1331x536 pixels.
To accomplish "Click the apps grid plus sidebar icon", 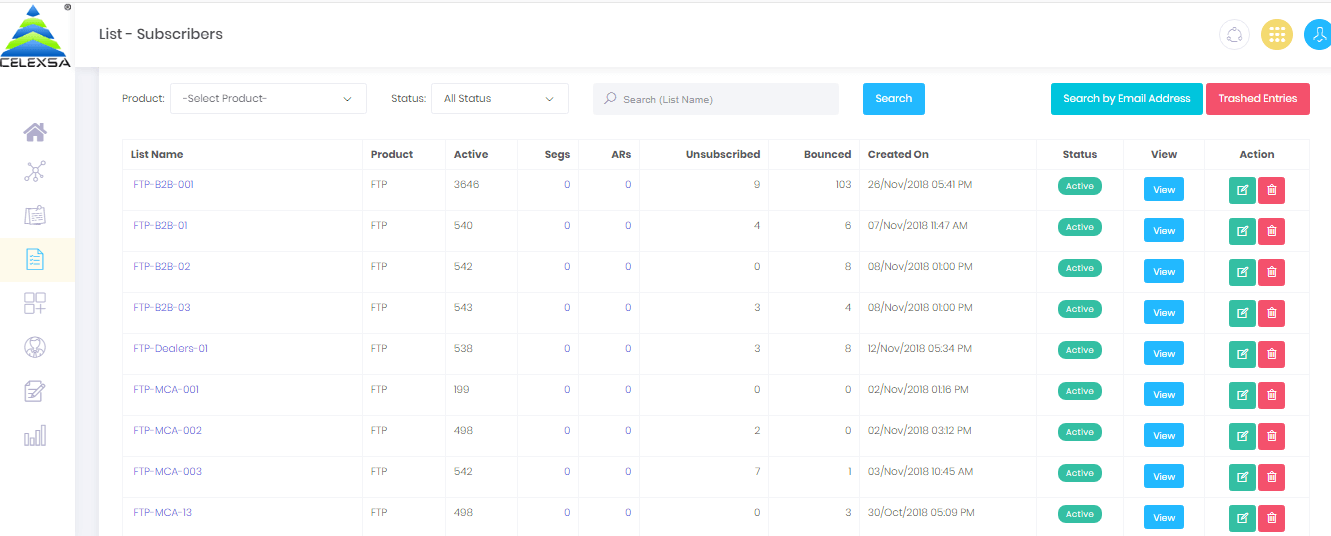I will point(36,304).
